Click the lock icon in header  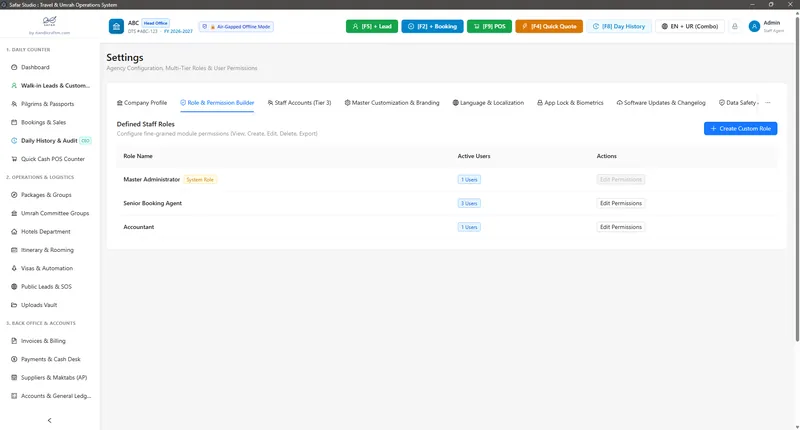[x=735, y=27]
